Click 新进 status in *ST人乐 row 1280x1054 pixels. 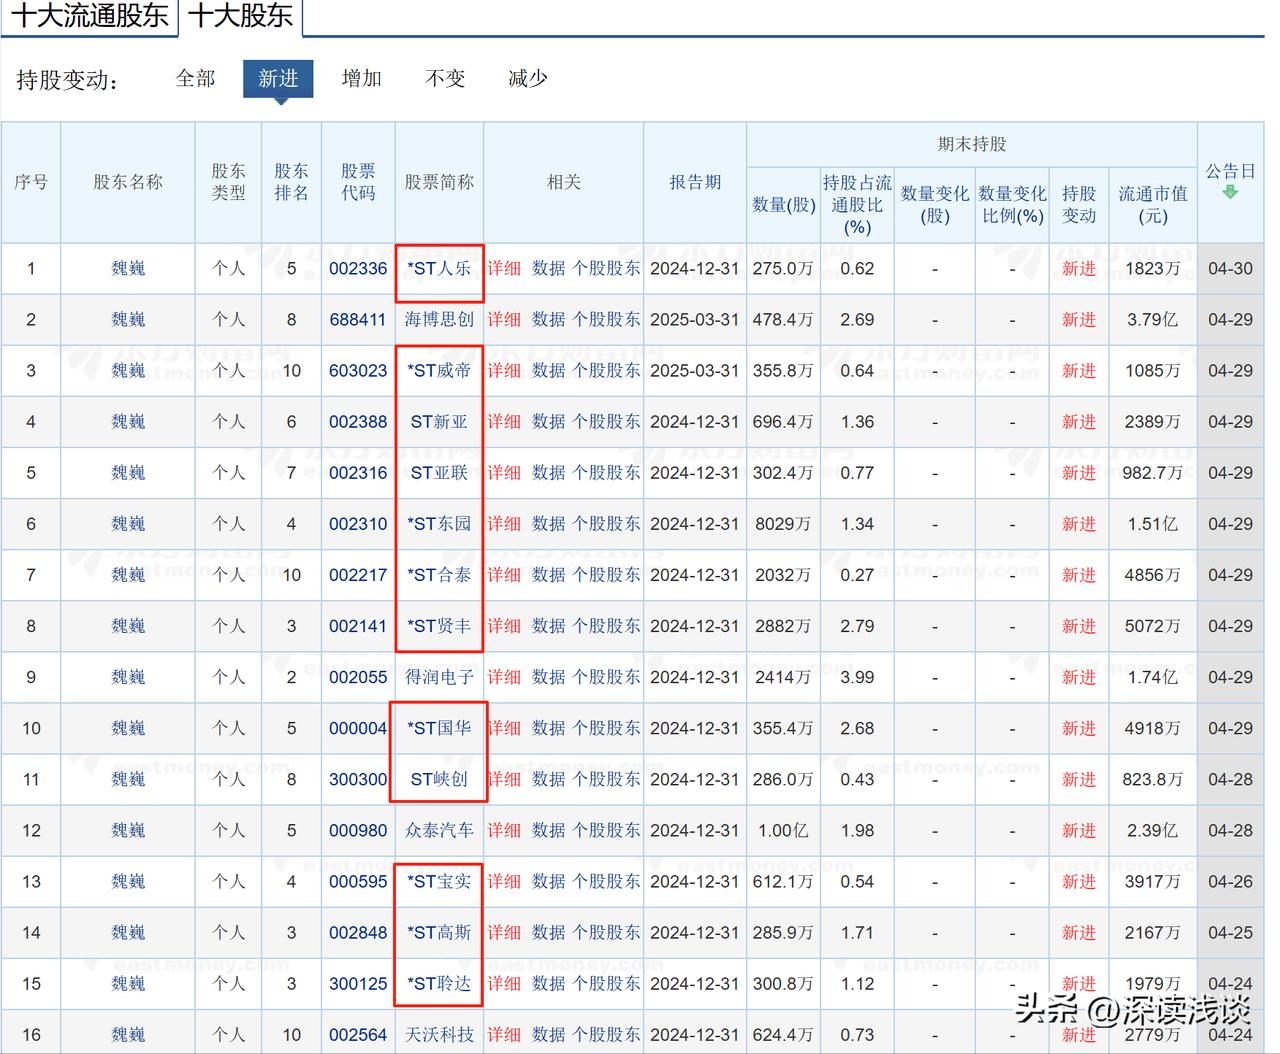click(1079, 268)
